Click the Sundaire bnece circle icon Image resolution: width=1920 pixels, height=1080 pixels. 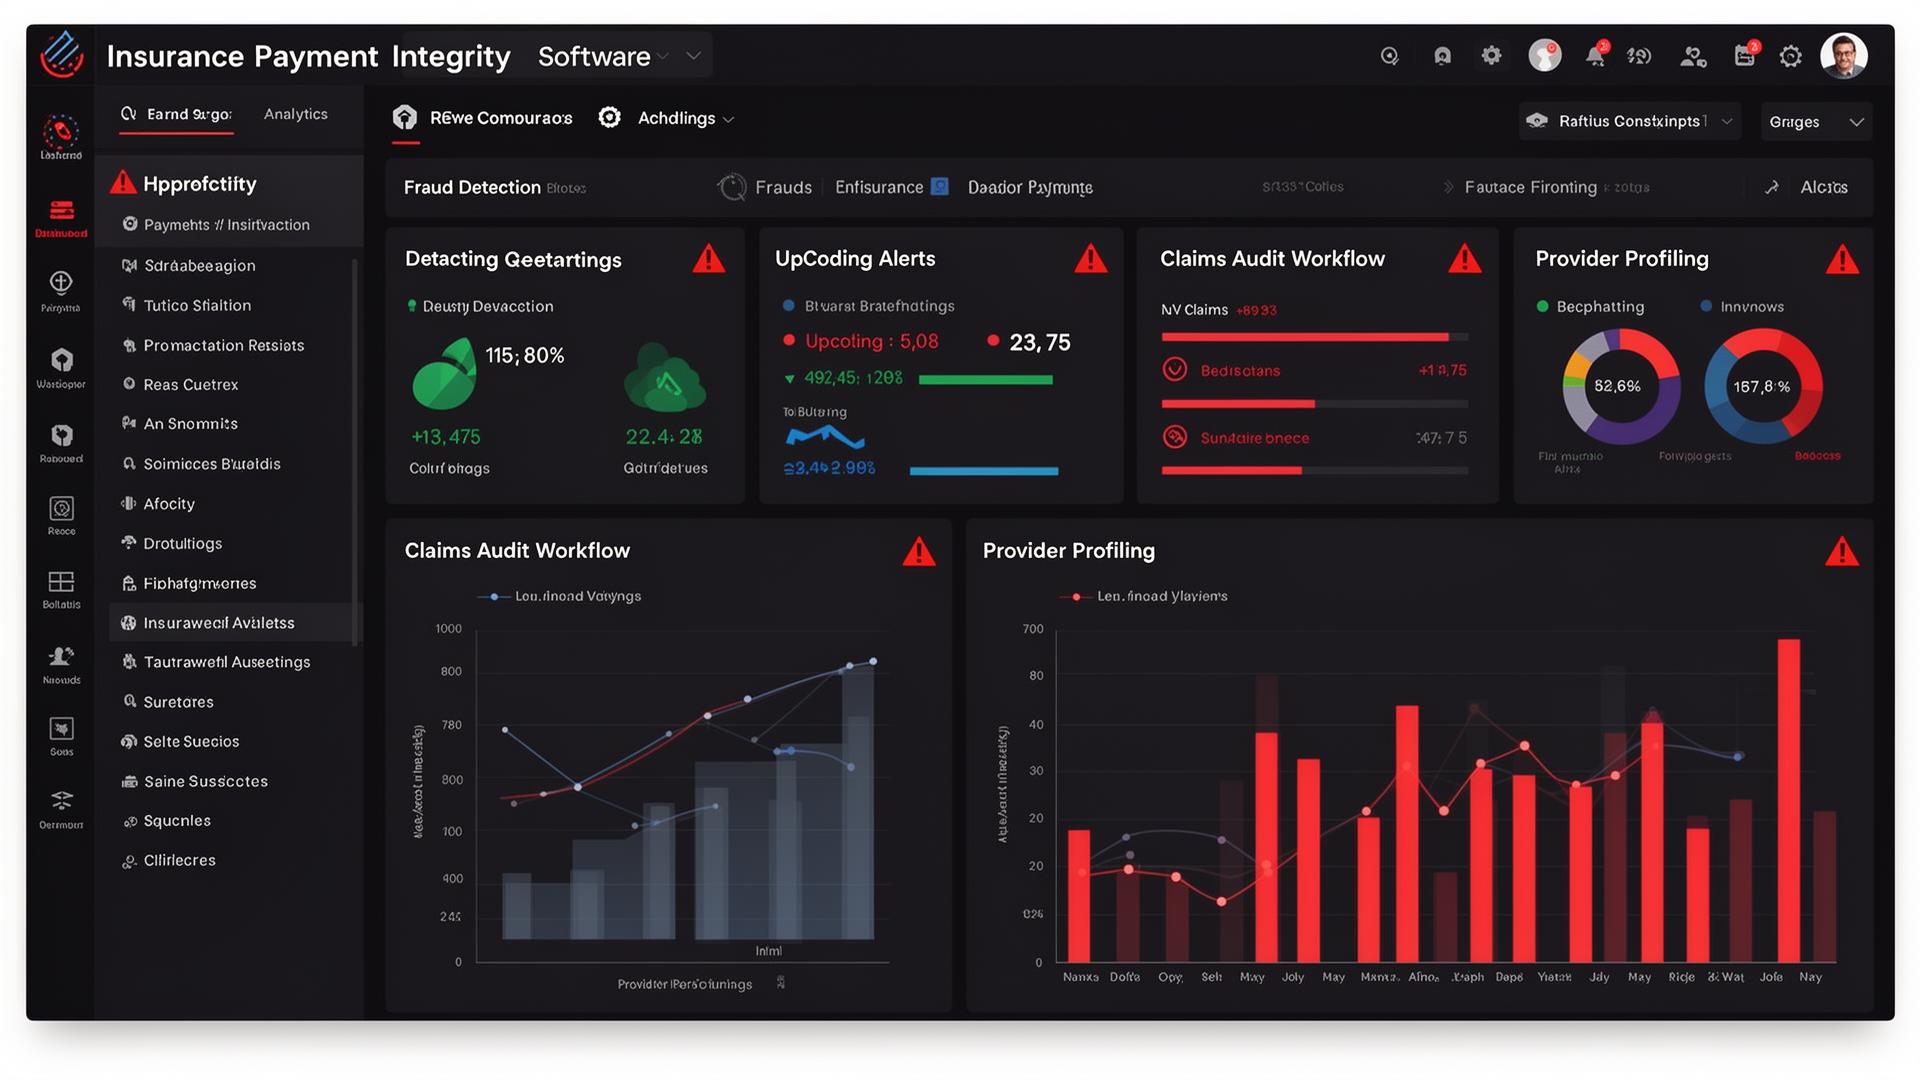coord(1175,437)
